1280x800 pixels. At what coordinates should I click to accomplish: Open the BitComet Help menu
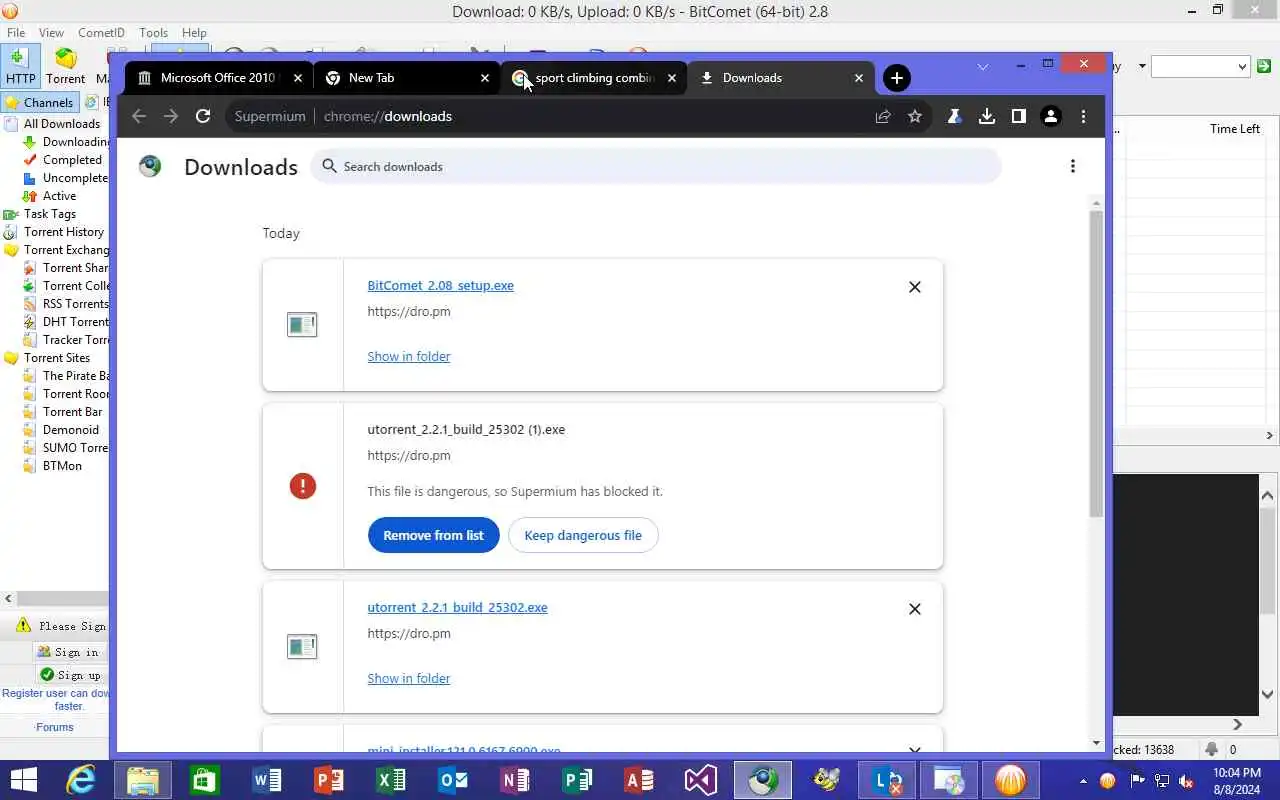pos(194,33)
